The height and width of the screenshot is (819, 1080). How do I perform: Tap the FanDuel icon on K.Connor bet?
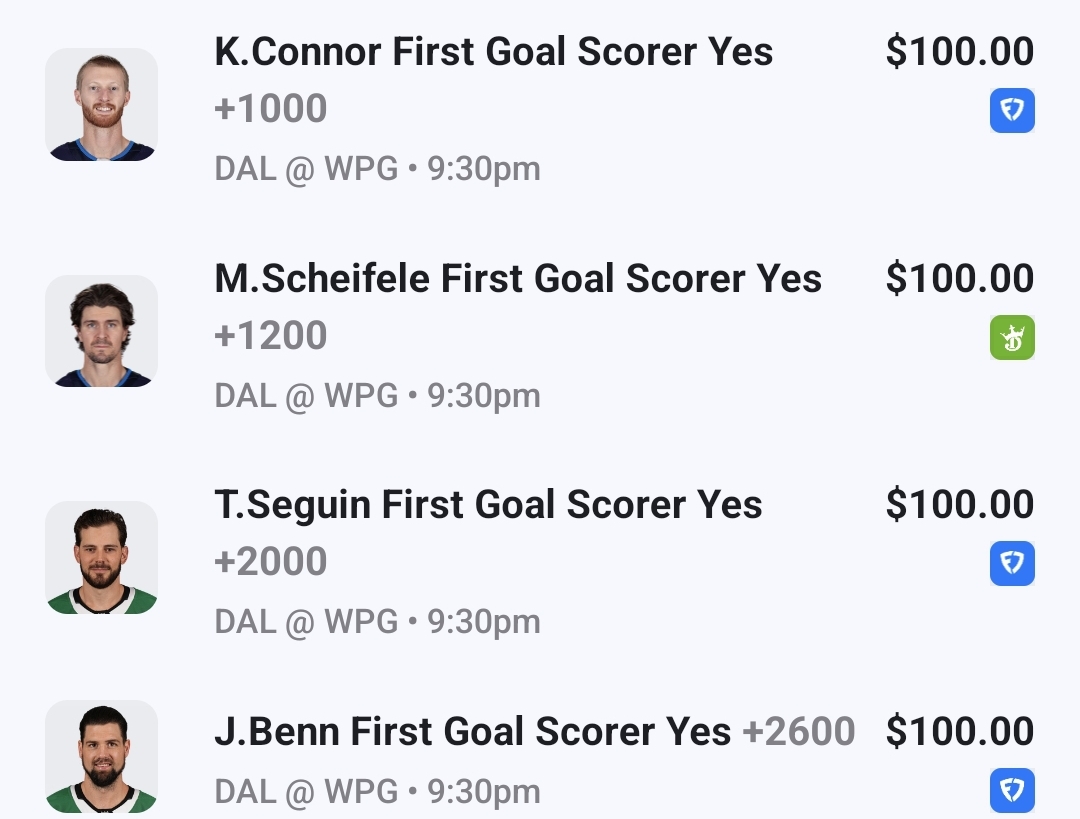point(1012,110)
